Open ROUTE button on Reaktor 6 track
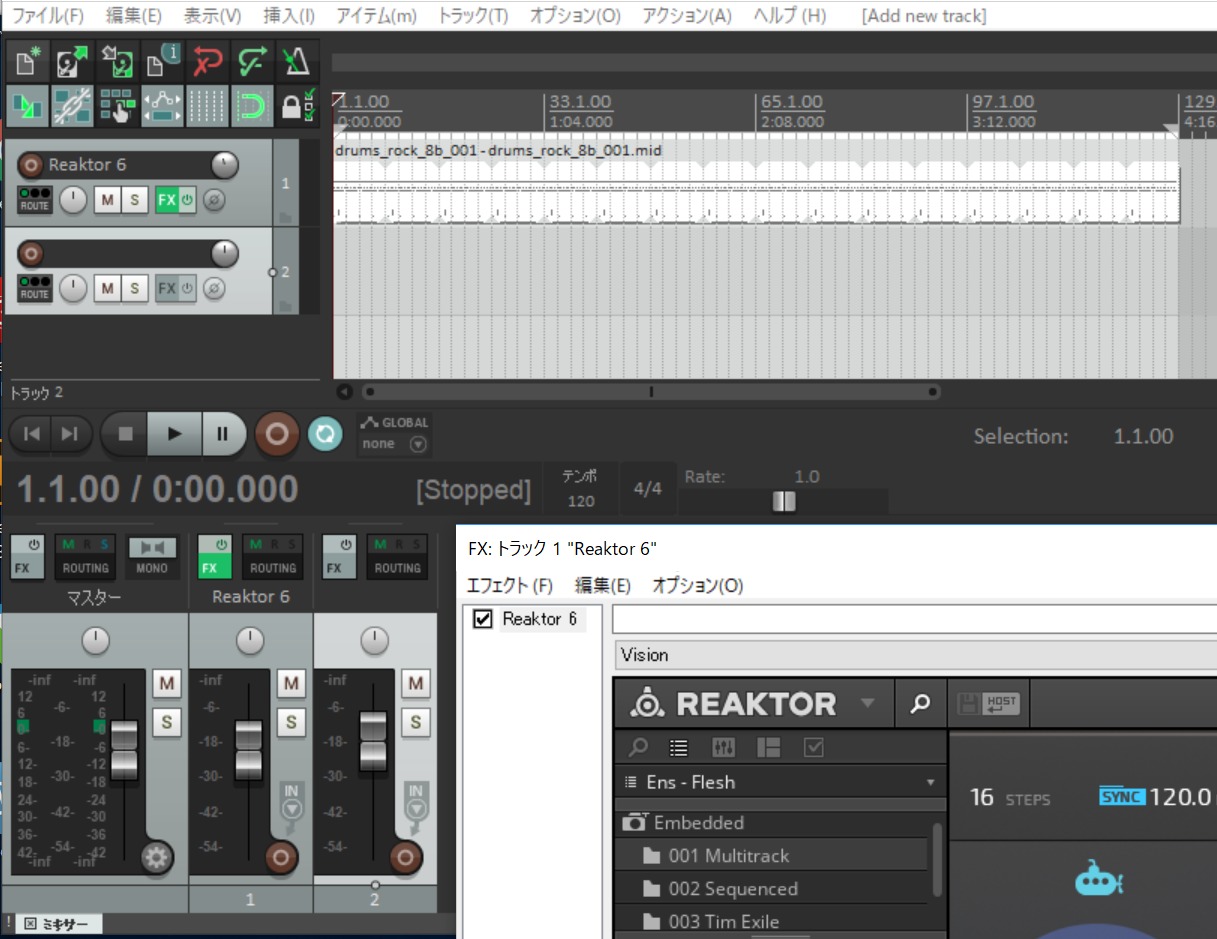Viewport: 1217px width, 939px height. [x=35, y=200]
